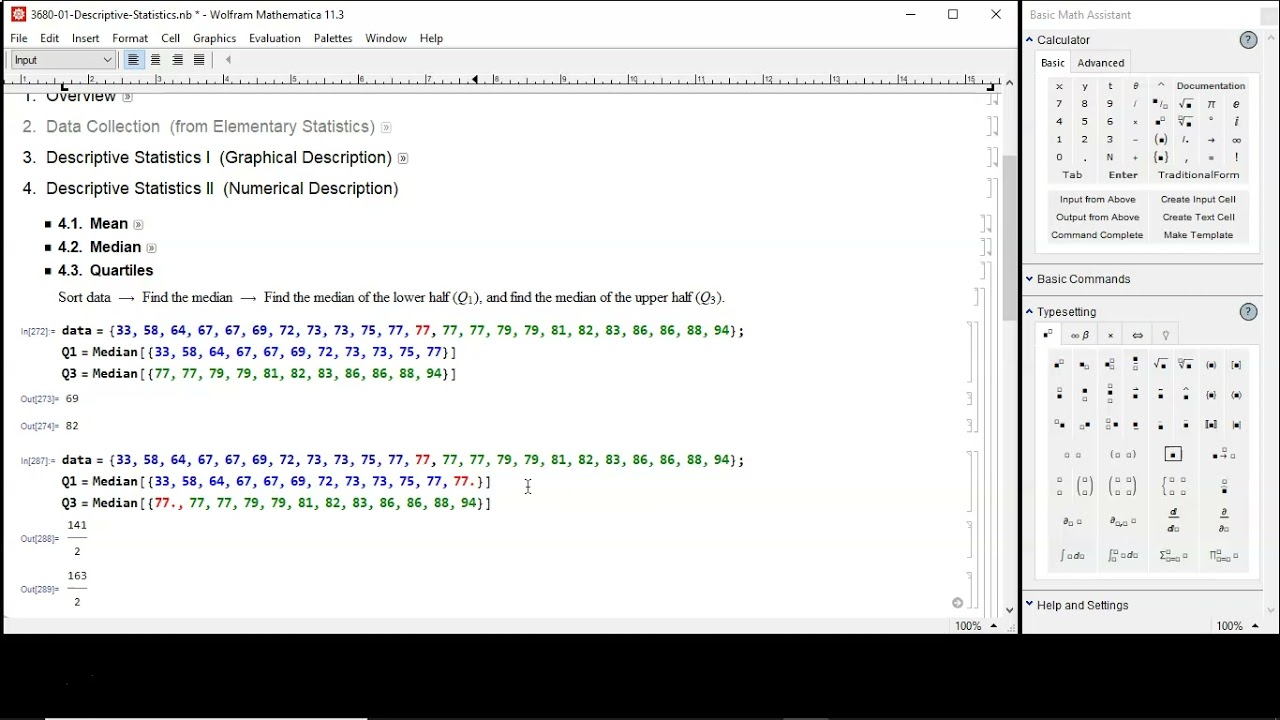Align text left in toolbar
1280x720 pixels.
(x=133, y=60)
